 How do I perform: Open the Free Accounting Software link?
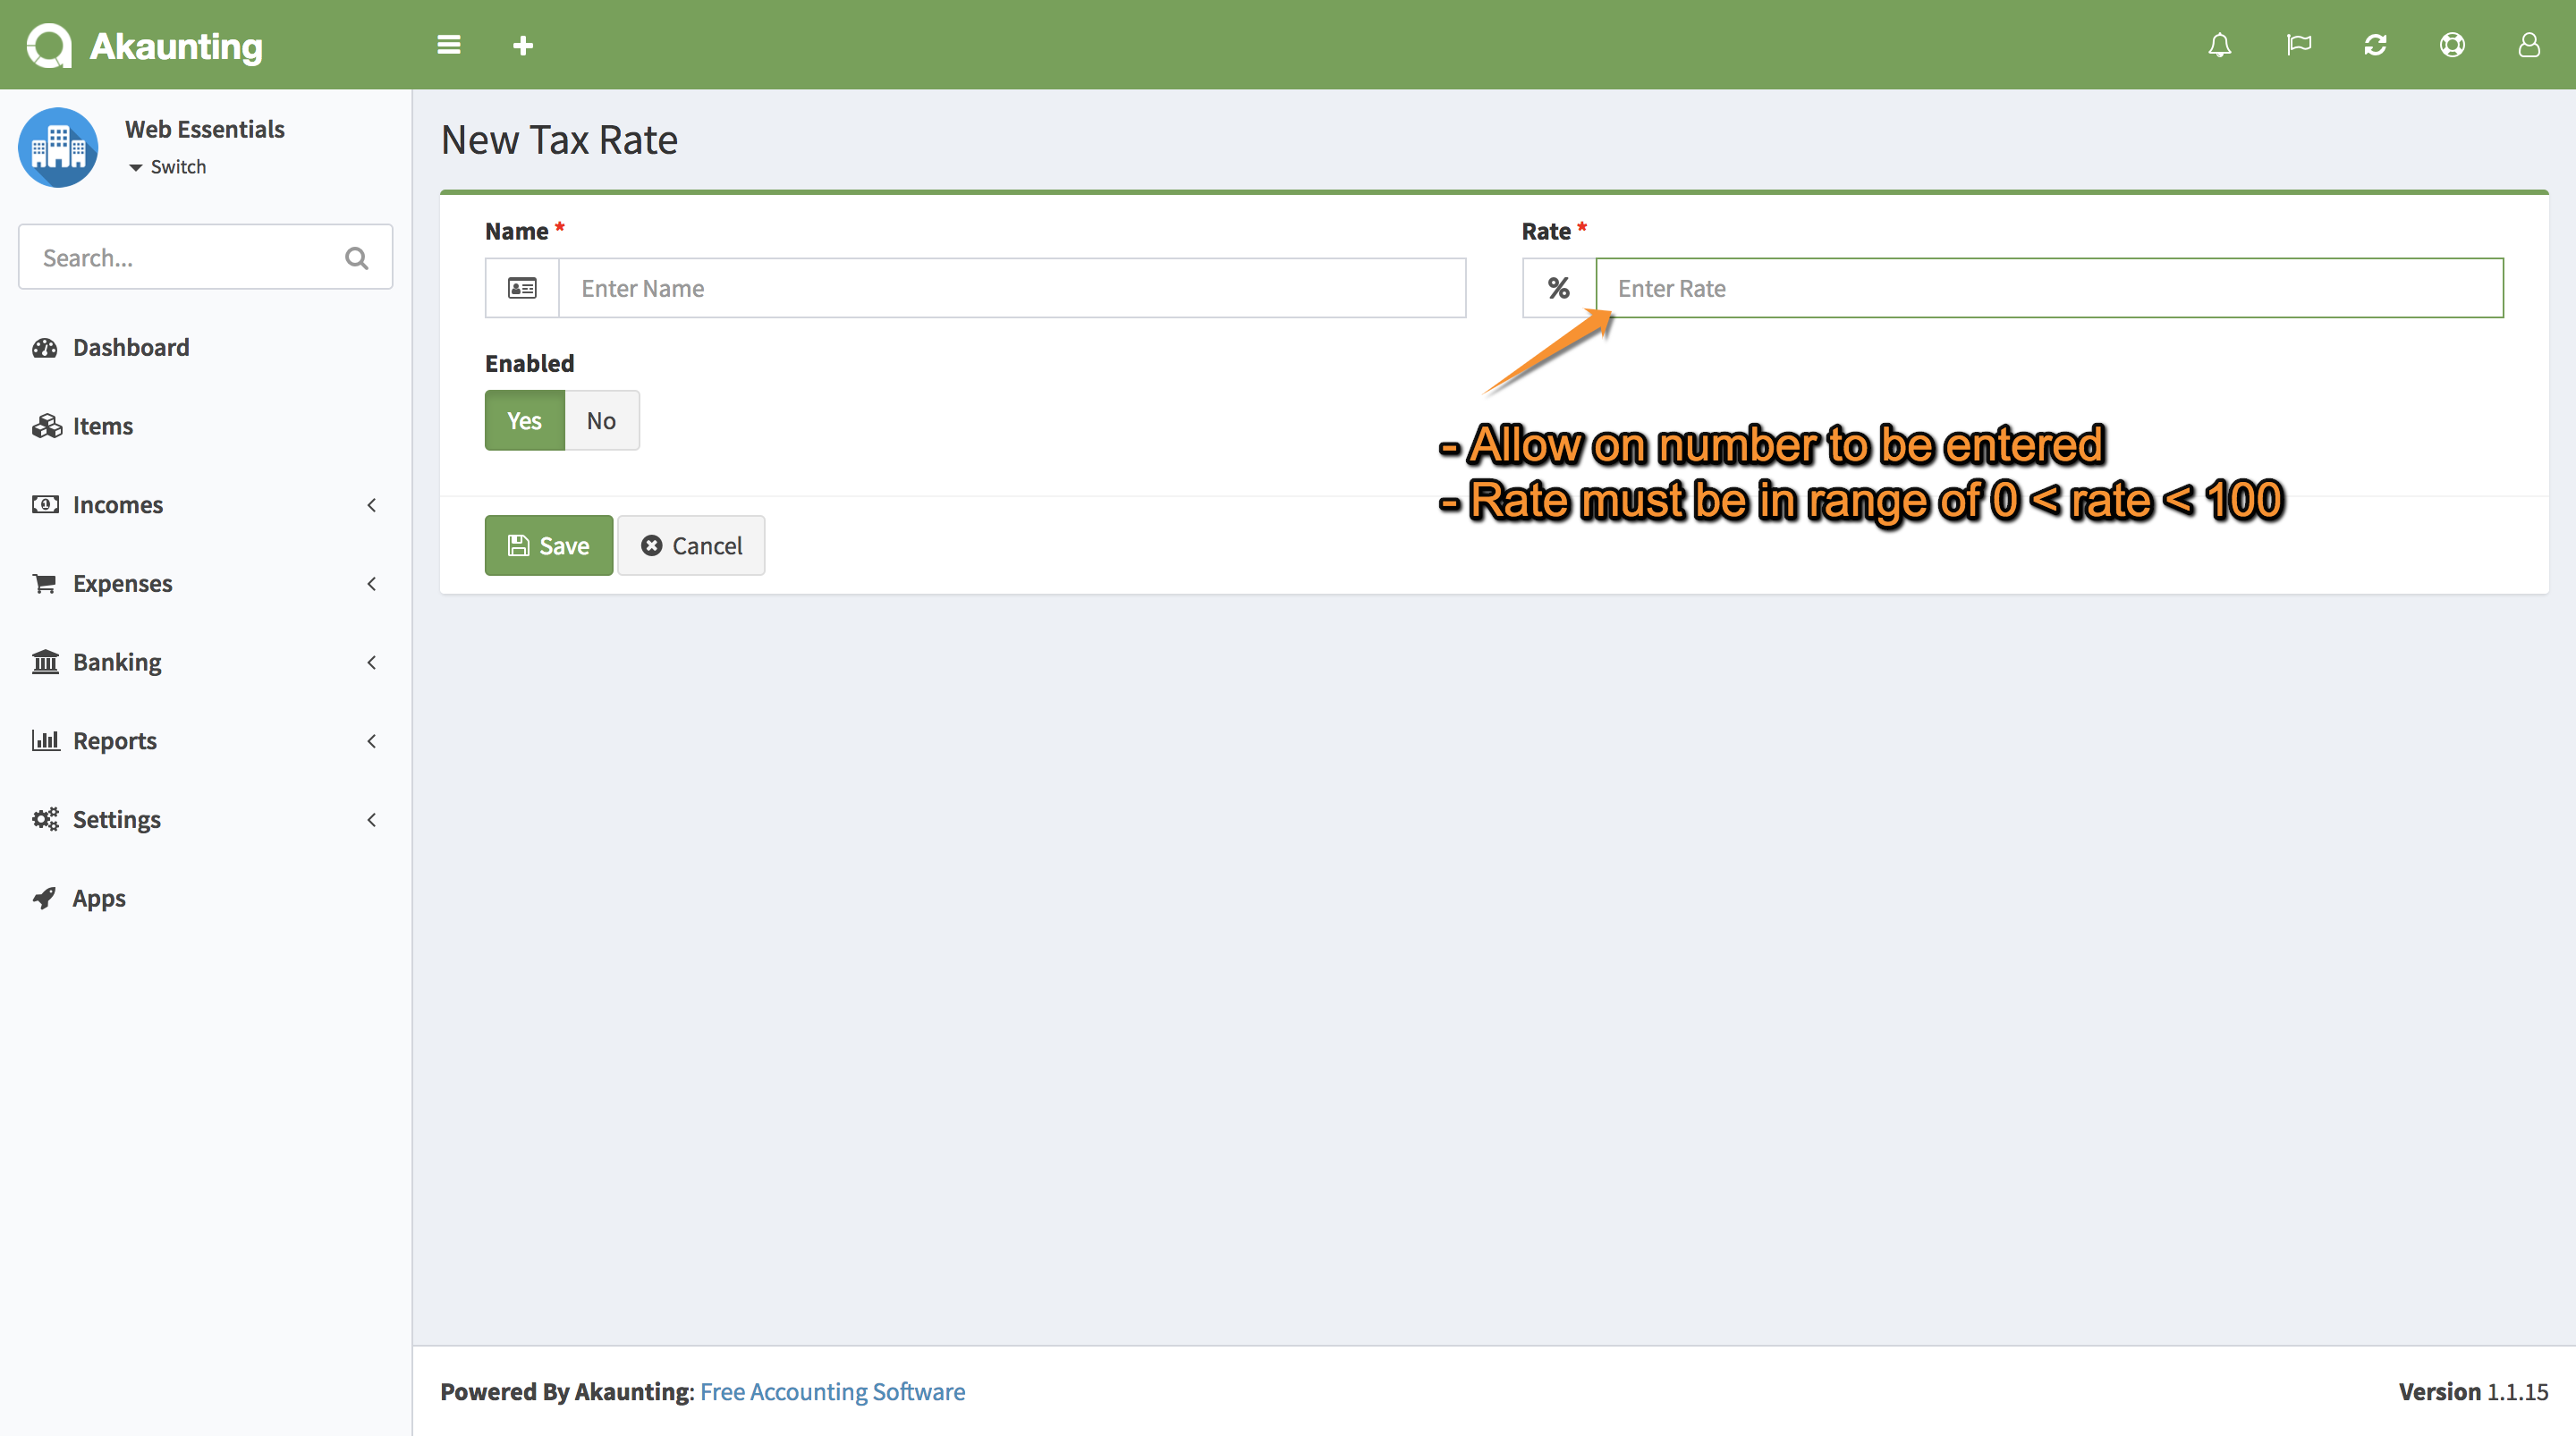click(832, 1391)
